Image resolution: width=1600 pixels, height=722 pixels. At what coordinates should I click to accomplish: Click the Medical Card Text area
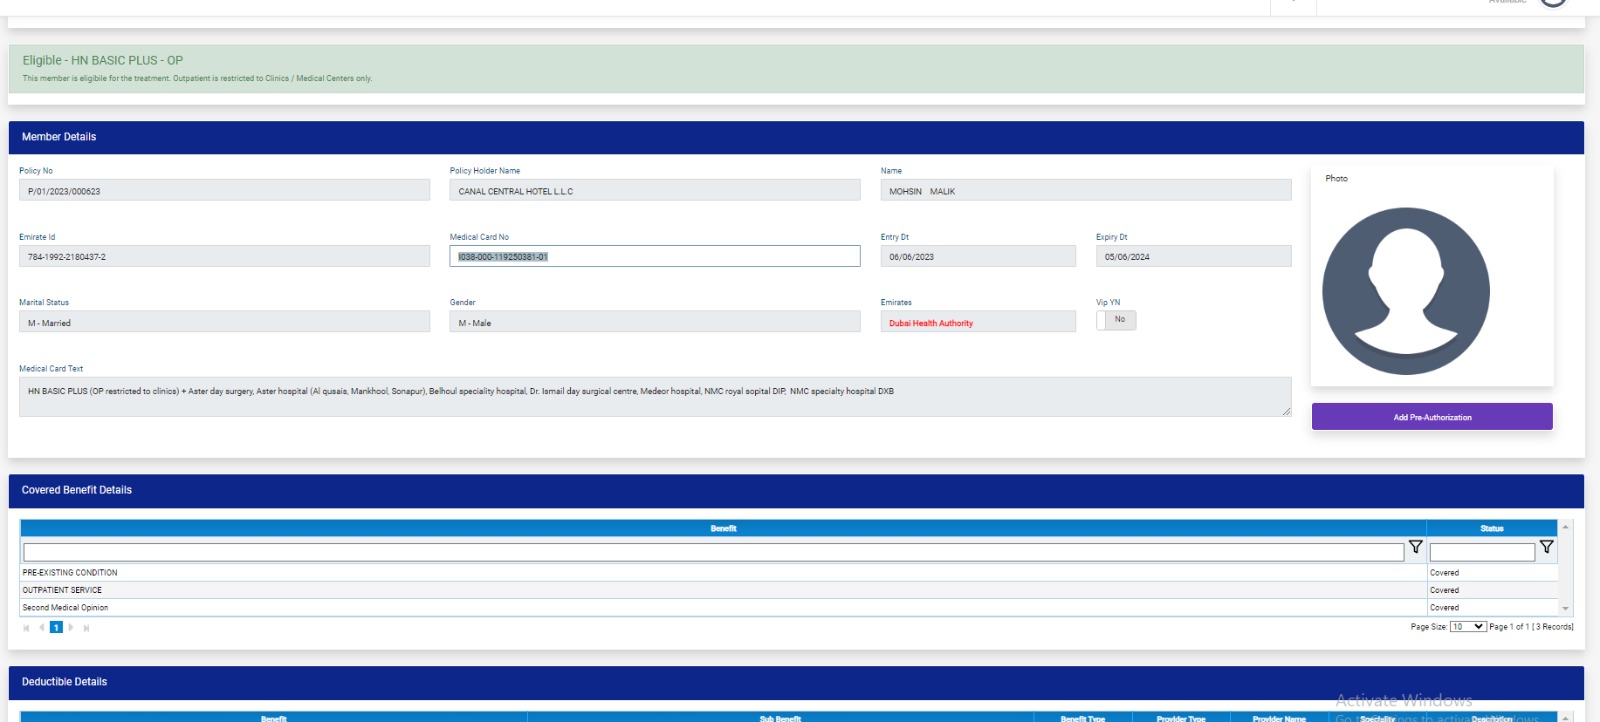tap(655, 397)
